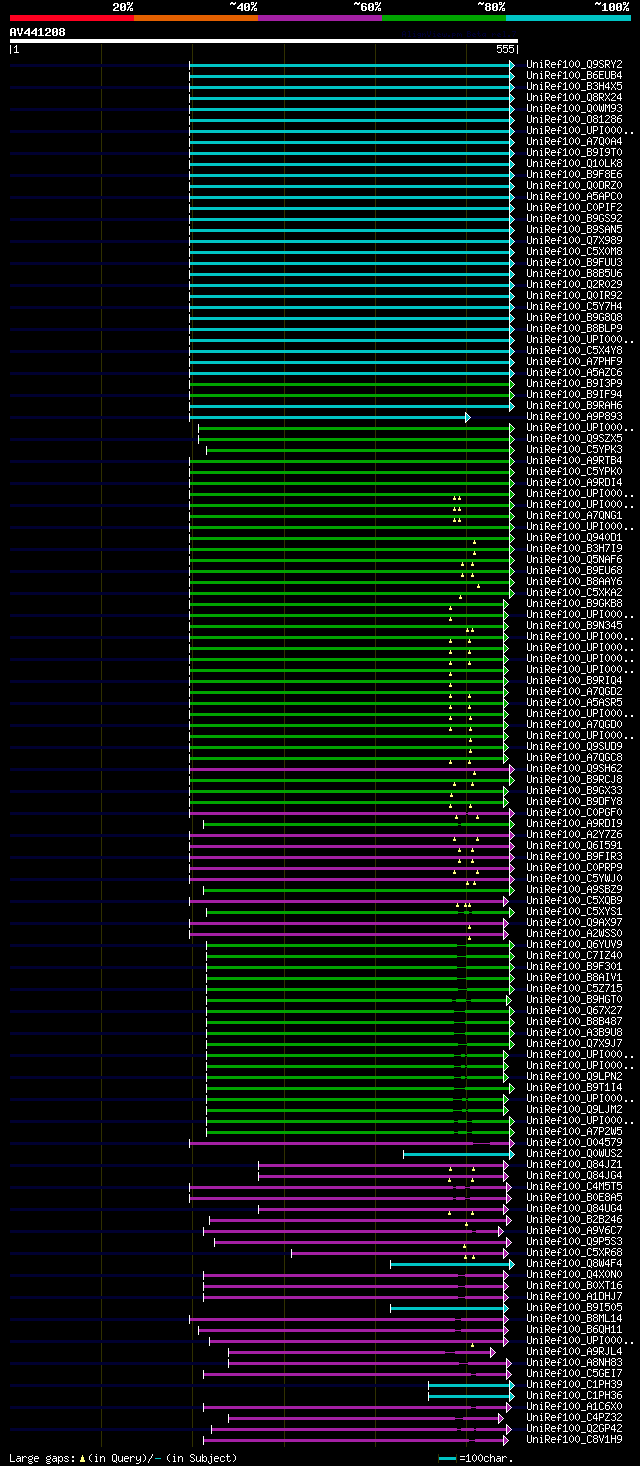Click label UniRef100_Q84JZ1

[574, 1164]
